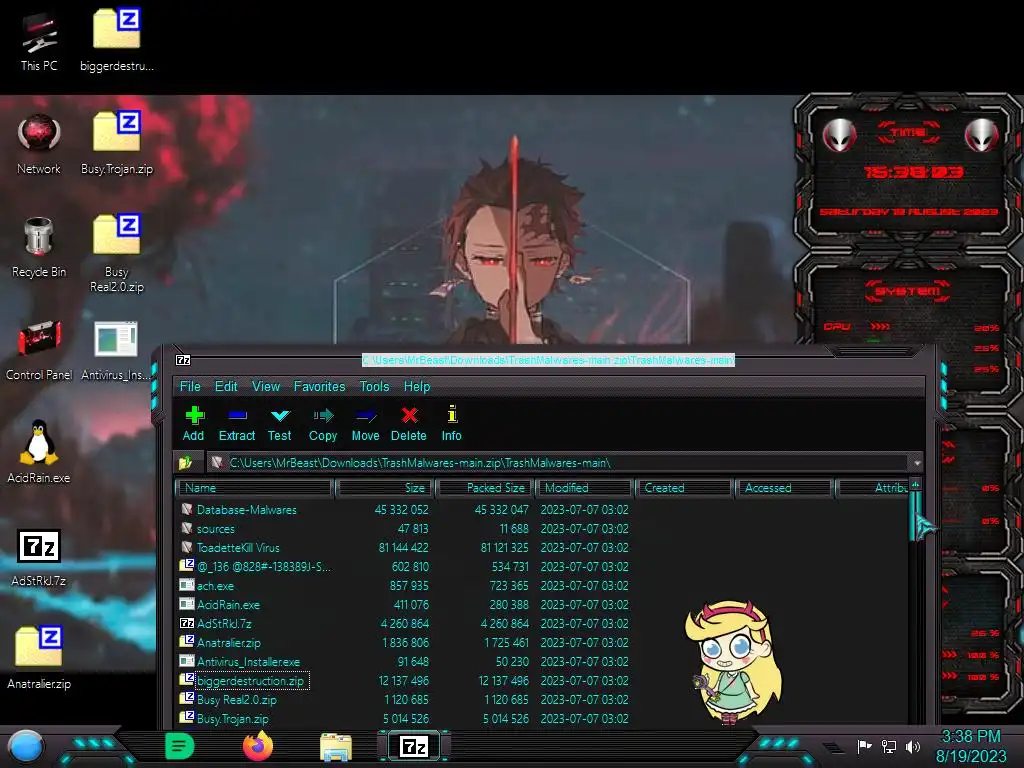Open This PC desktop icon
The image size is (1024, 768).
pyautogui.click(x=39, y=42)
